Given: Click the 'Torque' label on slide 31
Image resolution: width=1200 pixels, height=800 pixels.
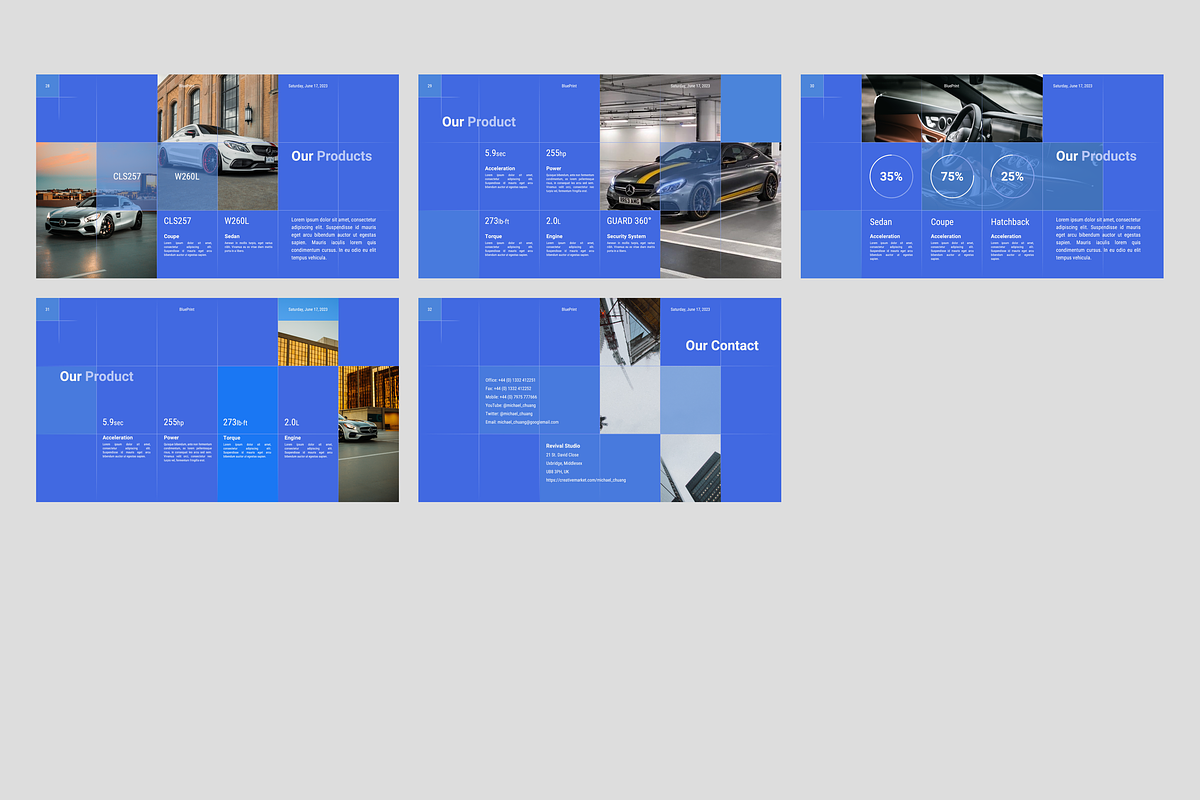Looking at the screenshot, I should tap(232, 438).
